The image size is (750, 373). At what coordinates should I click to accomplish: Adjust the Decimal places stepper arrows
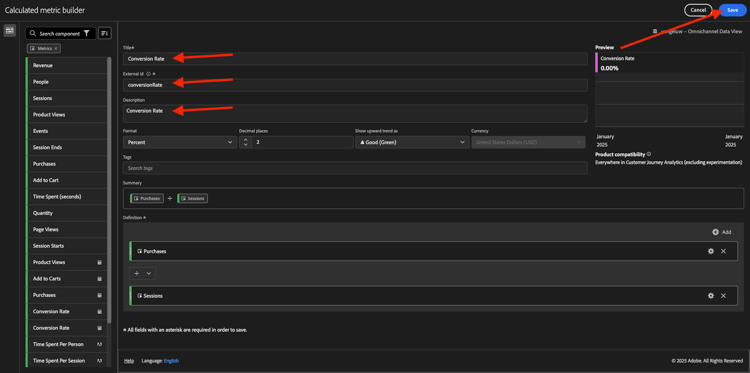click(245, 143)
